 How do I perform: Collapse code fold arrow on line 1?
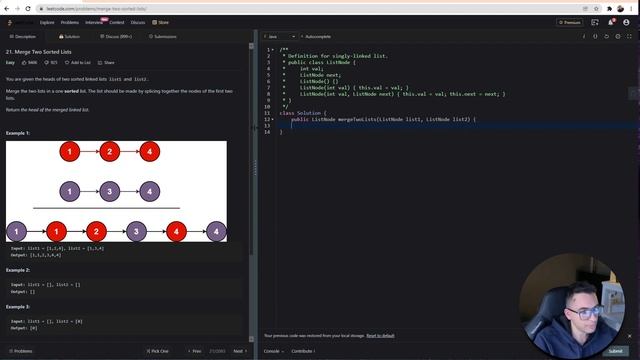click(x=273, y=50)
